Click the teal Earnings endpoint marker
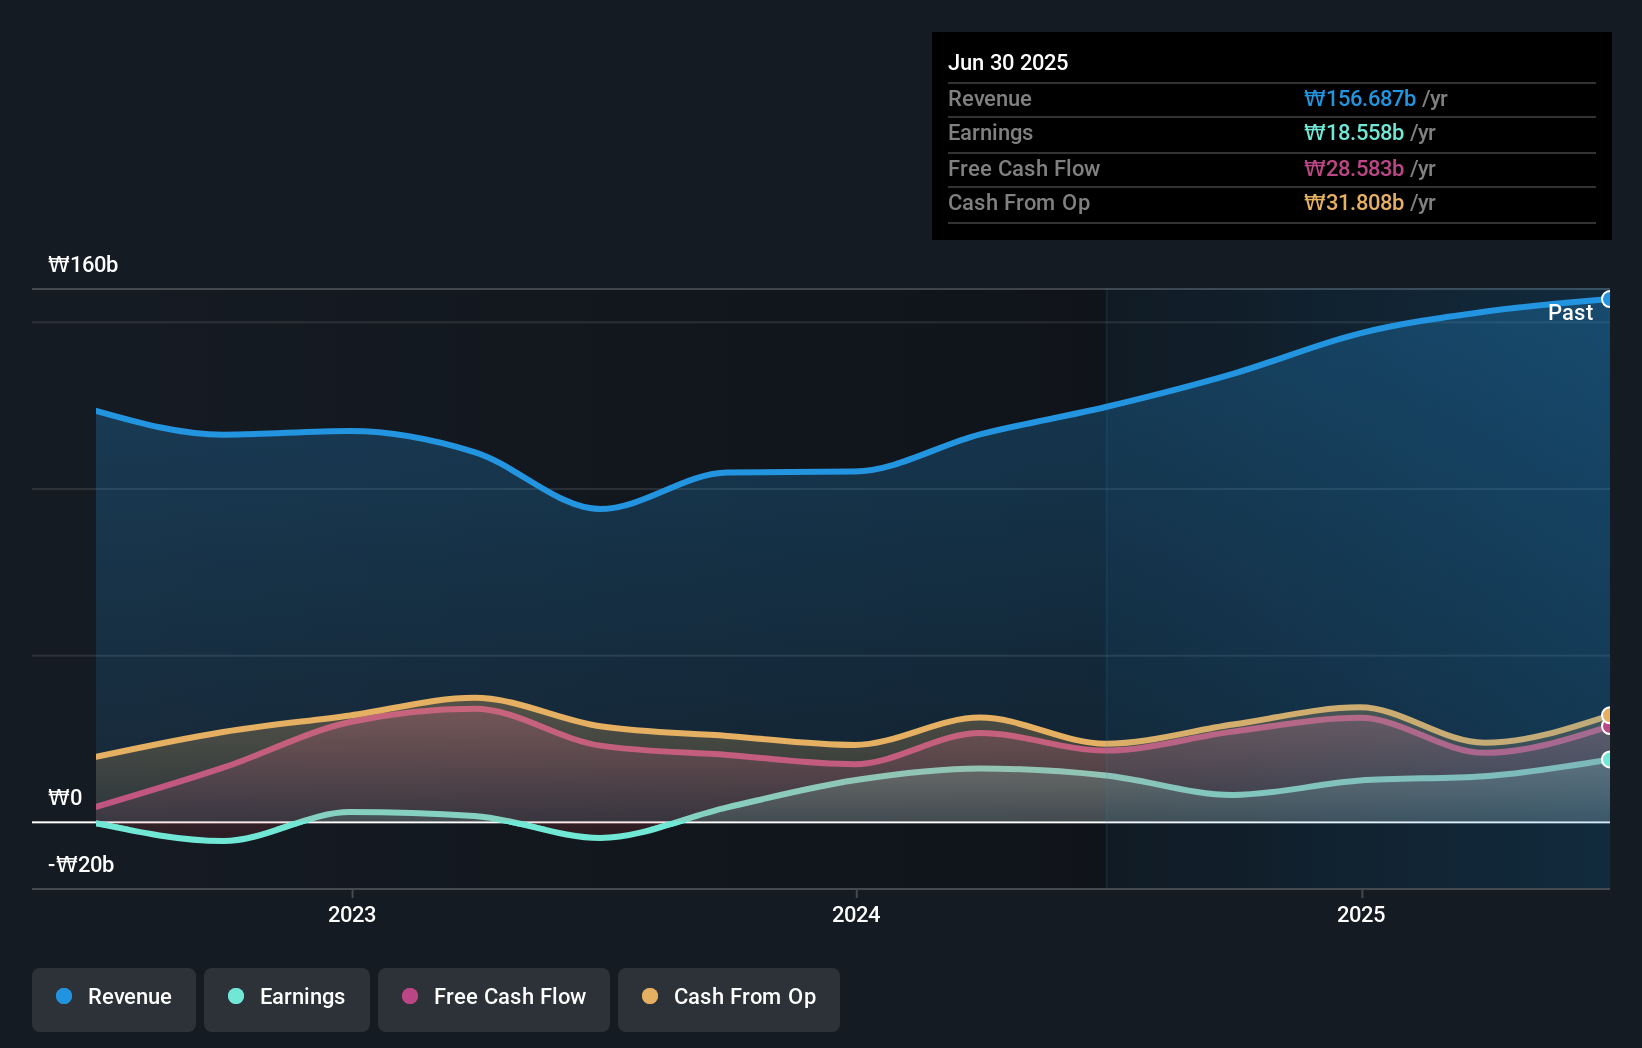Screen dimensions: 1642x1048 (1606, 758)
